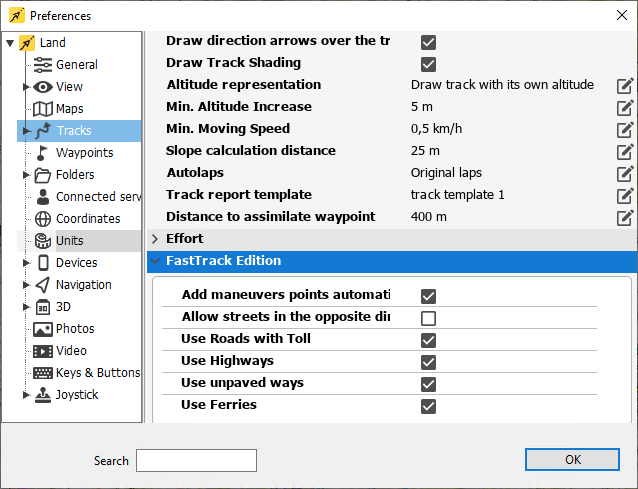The width and height of the screenshot is (638, 489).
Task: Disable Add maneuvers points automatically
Action: pyautogui.click(x=428, y=296)
